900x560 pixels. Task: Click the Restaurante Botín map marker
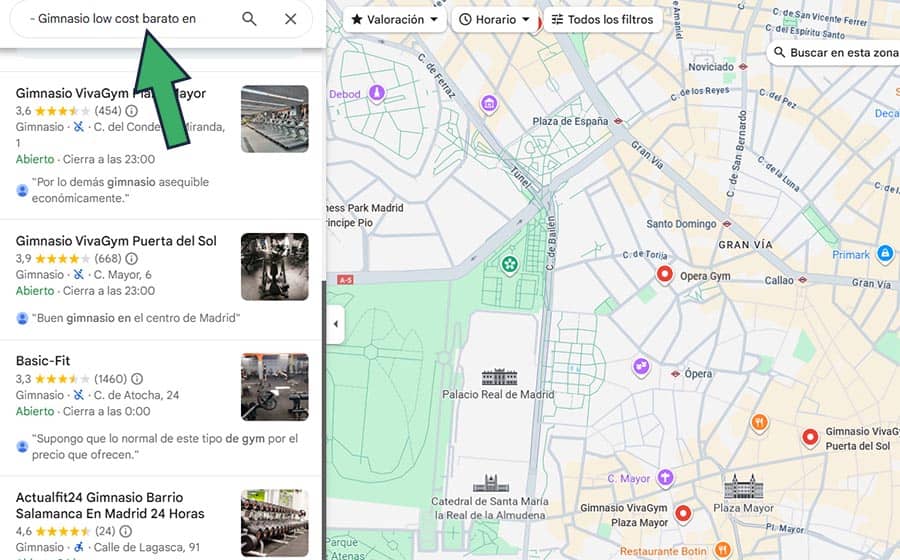tap(722, 551)
